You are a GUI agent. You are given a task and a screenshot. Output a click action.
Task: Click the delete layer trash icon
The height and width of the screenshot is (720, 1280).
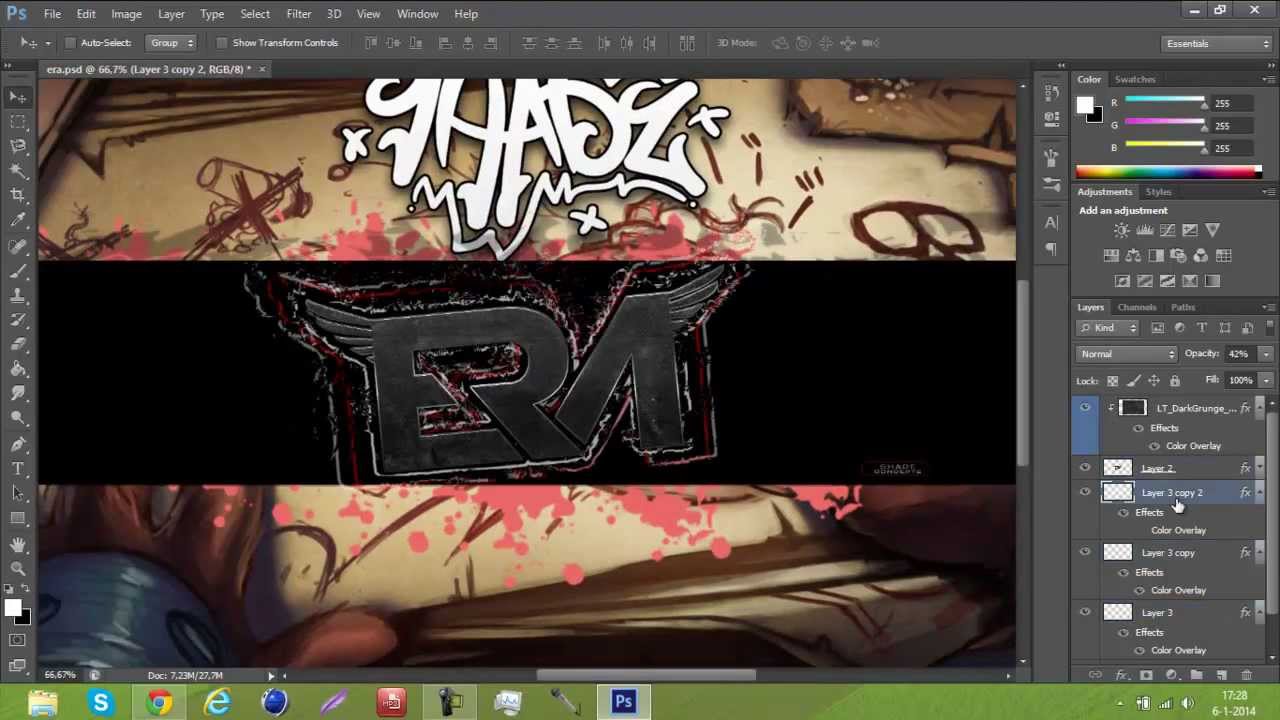[x=1246, y=676]
